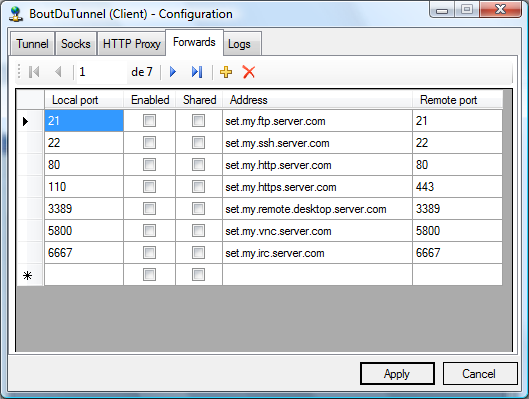
Task: Toggle Enabled checkbox in new empty row
Action: (x=149, y=275)
